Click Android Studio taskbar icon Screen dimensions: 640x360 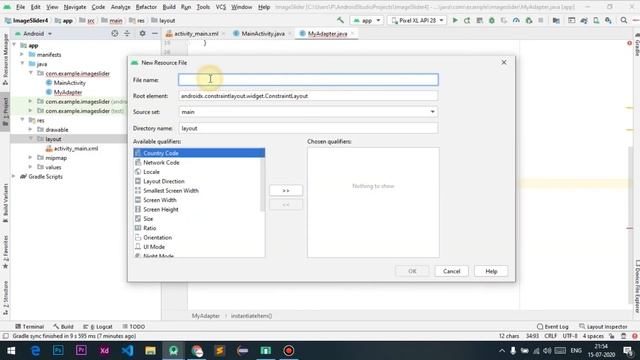[x=173, y=351]
